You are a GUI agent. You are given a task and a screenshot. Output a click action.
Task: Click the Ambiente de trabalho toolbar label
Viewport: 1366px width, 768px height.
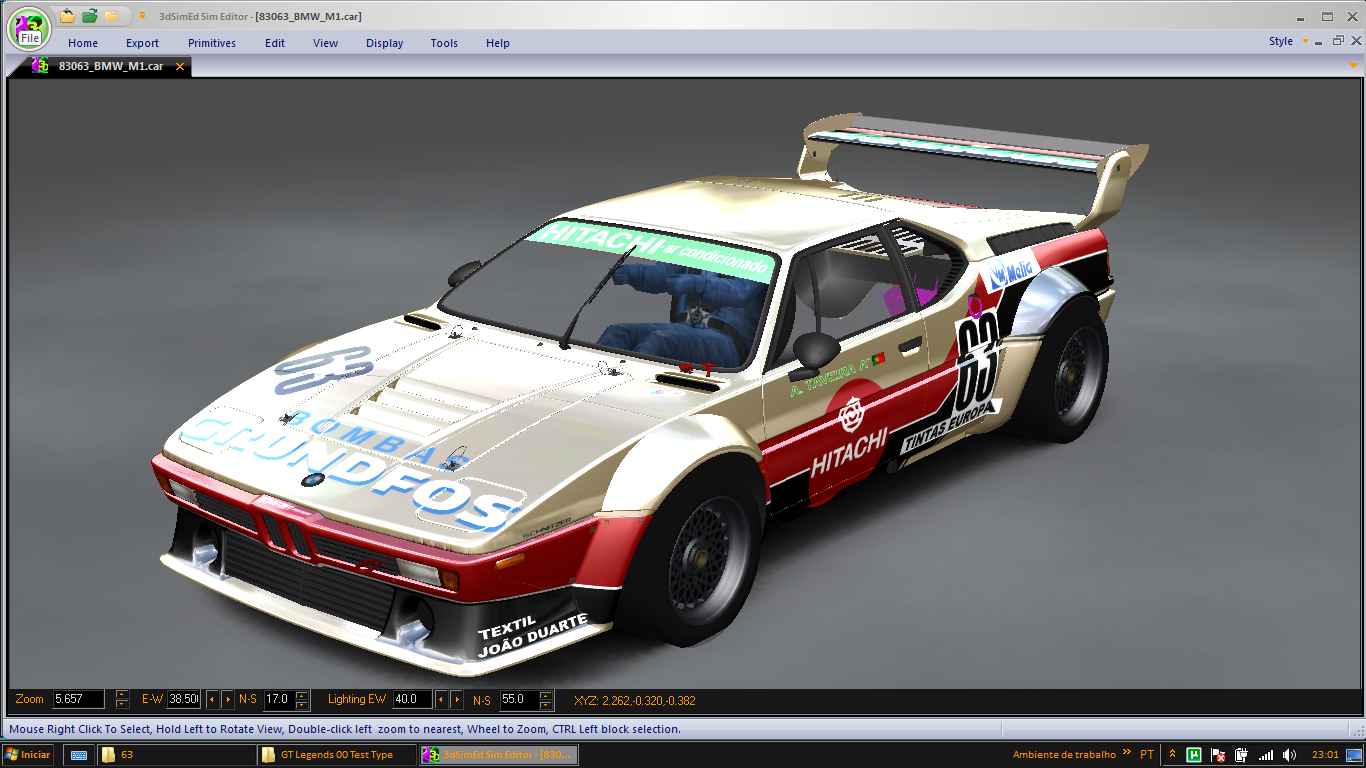click(x=1064, y=755)
